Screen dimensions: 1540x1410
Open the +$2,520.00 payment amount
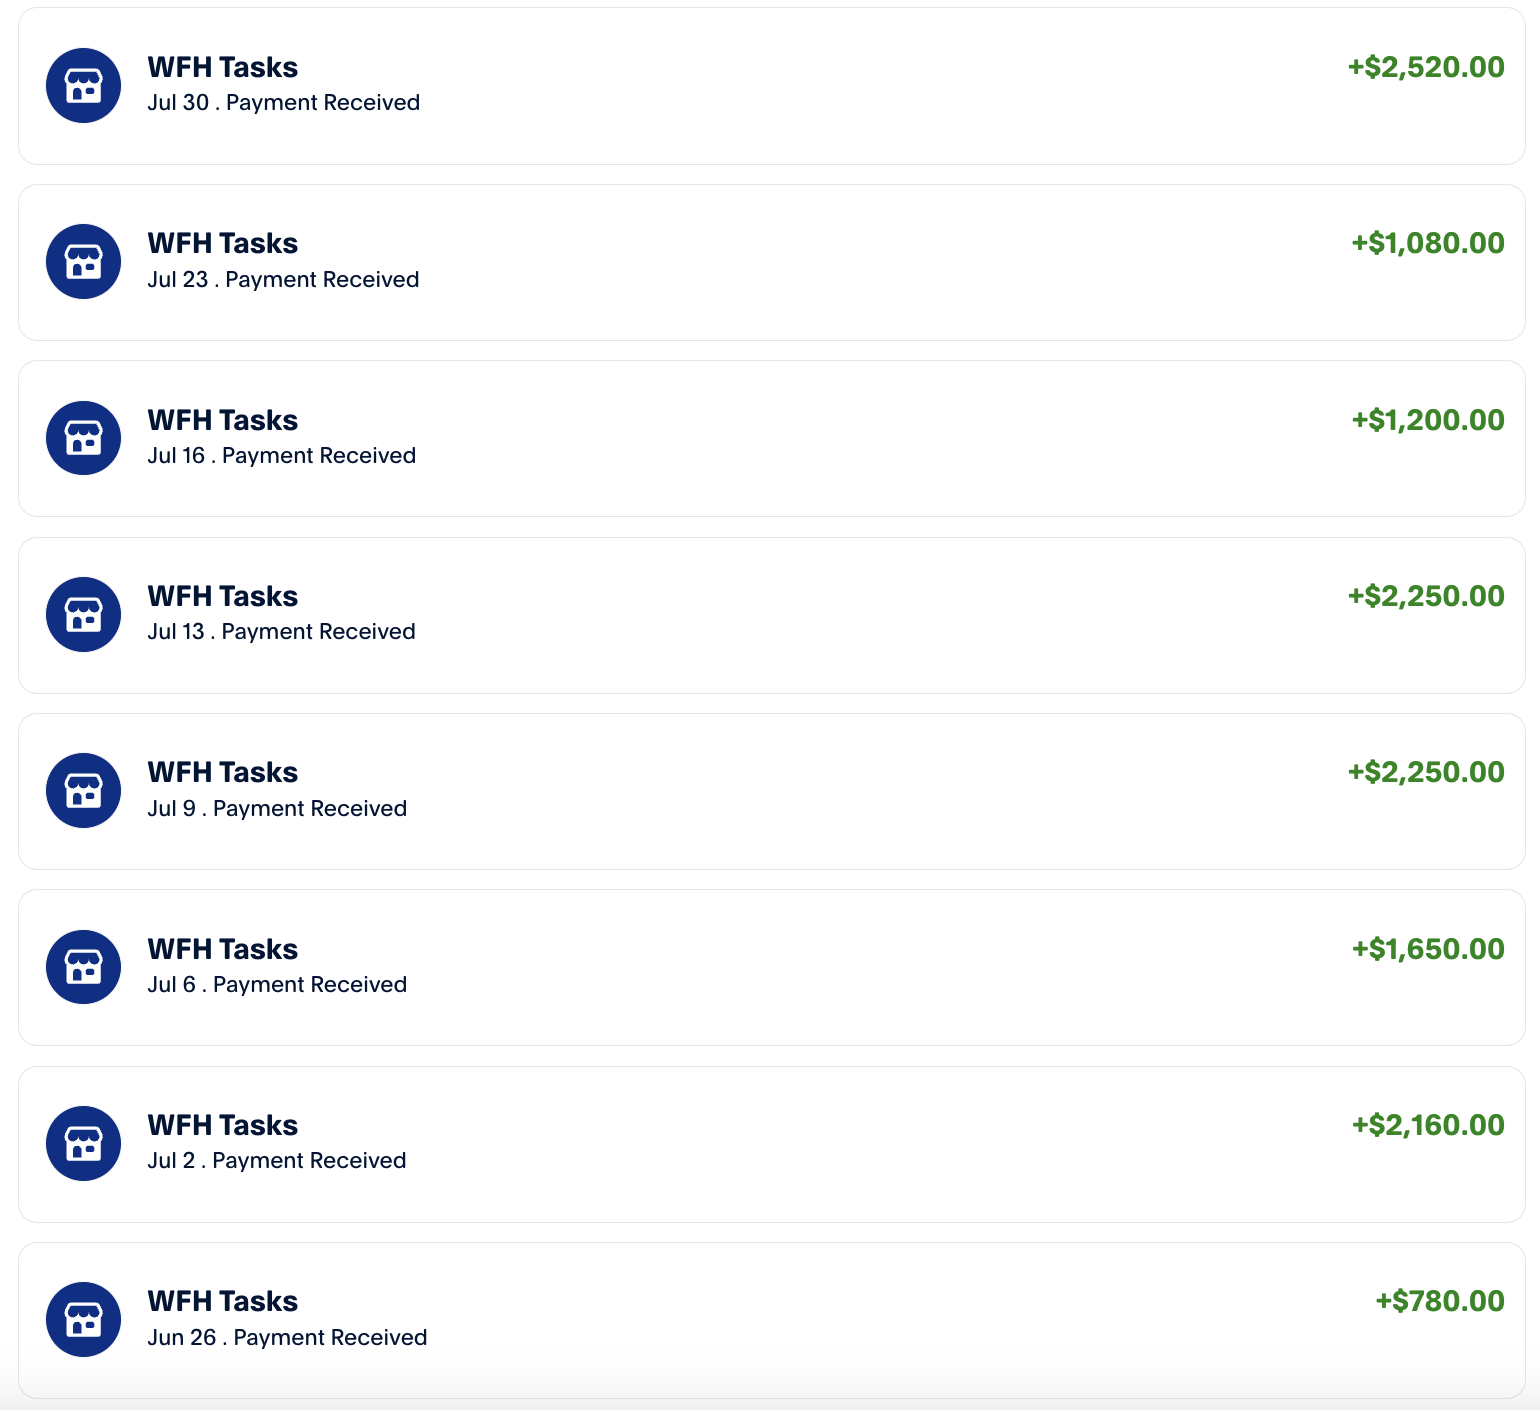1426,67
